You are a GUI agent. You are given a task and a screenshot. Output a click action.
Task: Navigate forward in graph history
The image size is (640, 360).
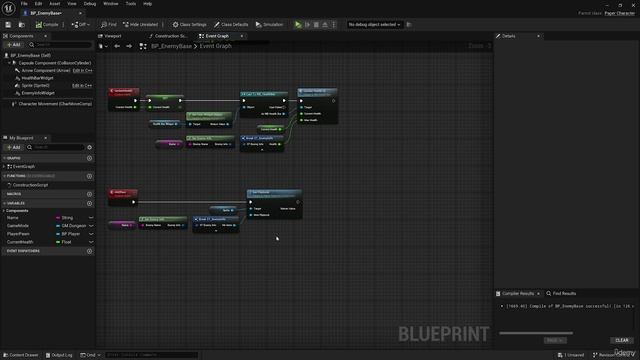(129, 47)
